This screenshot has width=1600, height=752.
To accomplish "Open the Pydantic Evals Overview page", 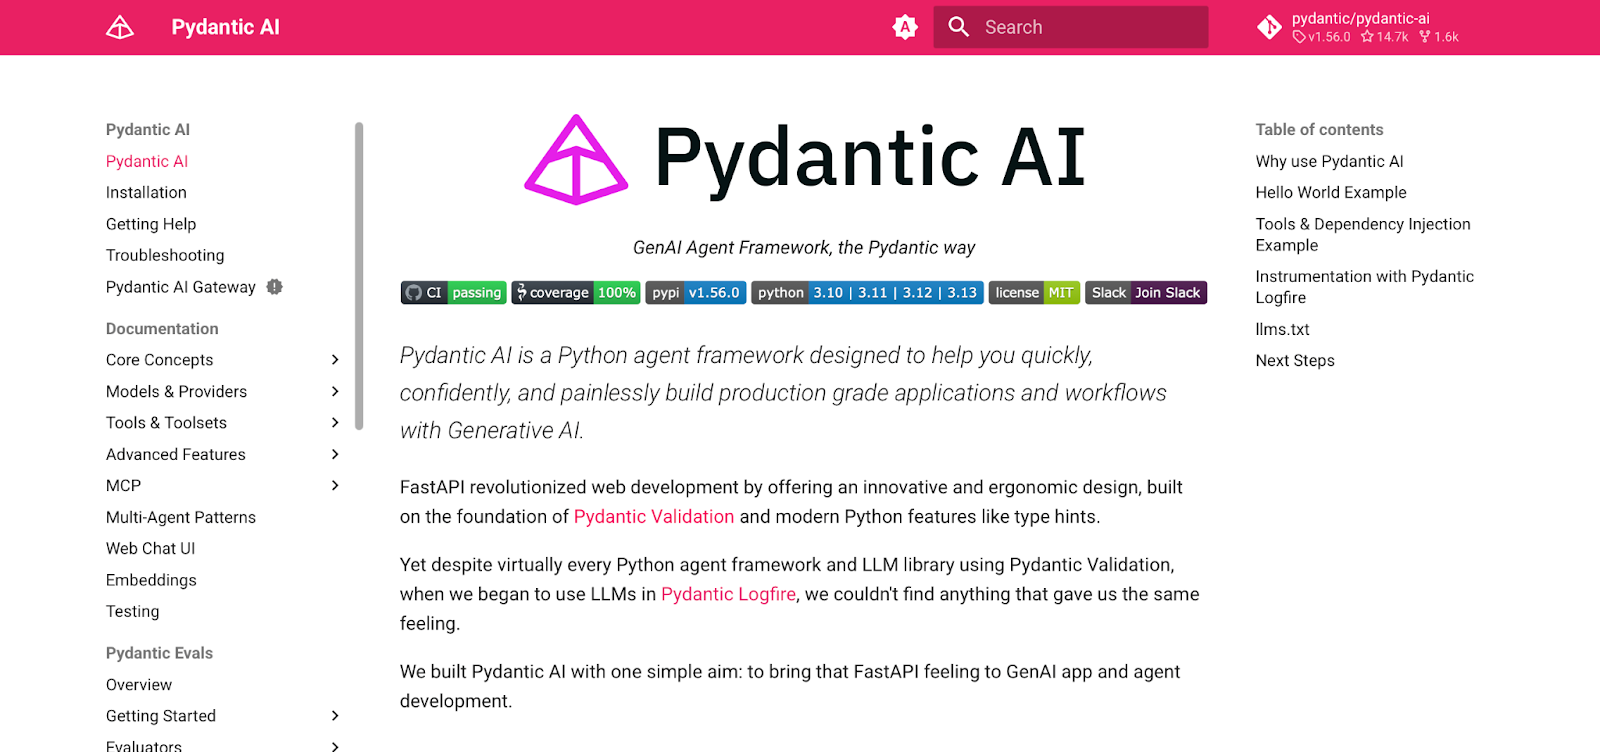I will coord(139,685).
